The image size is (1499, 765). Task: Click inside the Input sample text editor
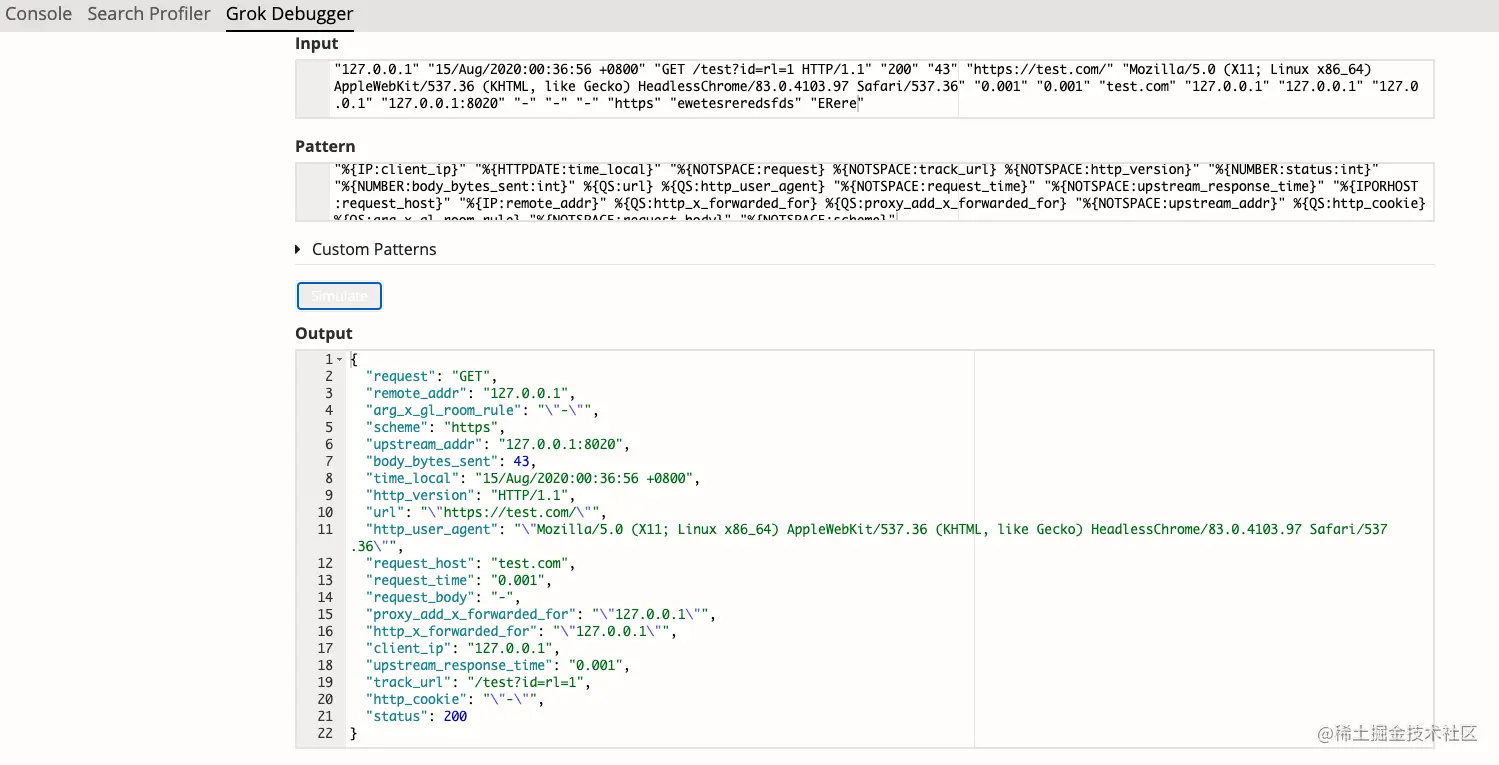[865, 88]
